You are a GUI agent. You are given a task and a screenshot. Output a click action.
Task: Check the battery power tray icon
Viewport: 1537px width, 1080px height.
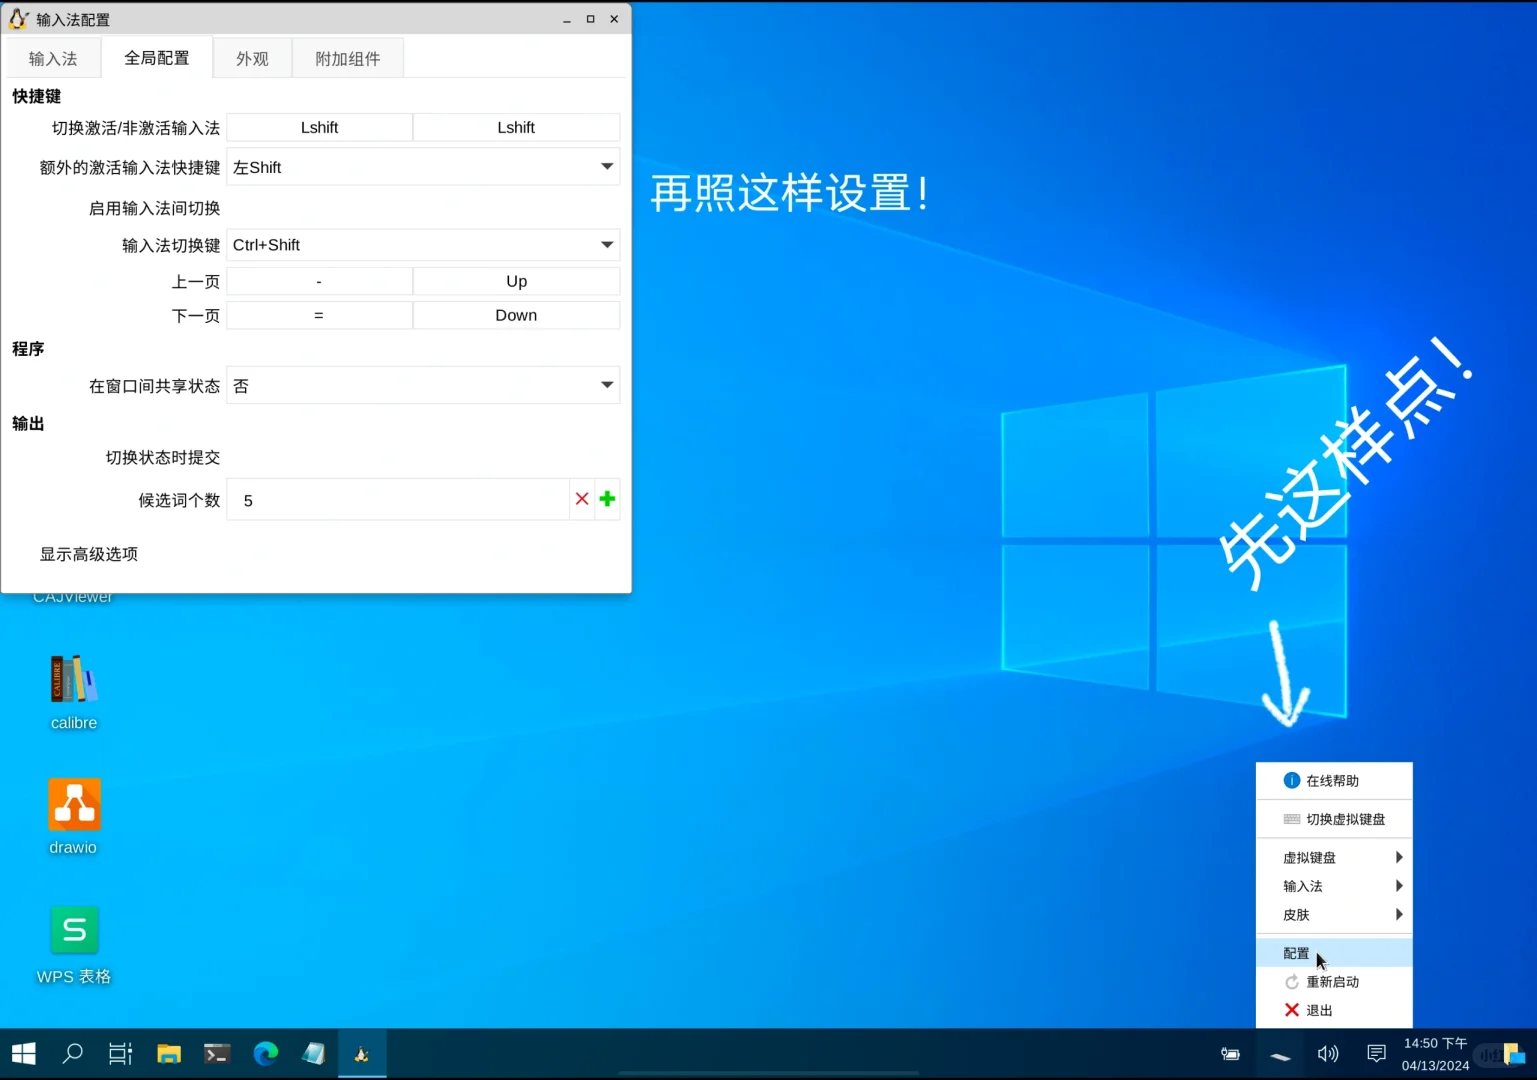1230,1054
